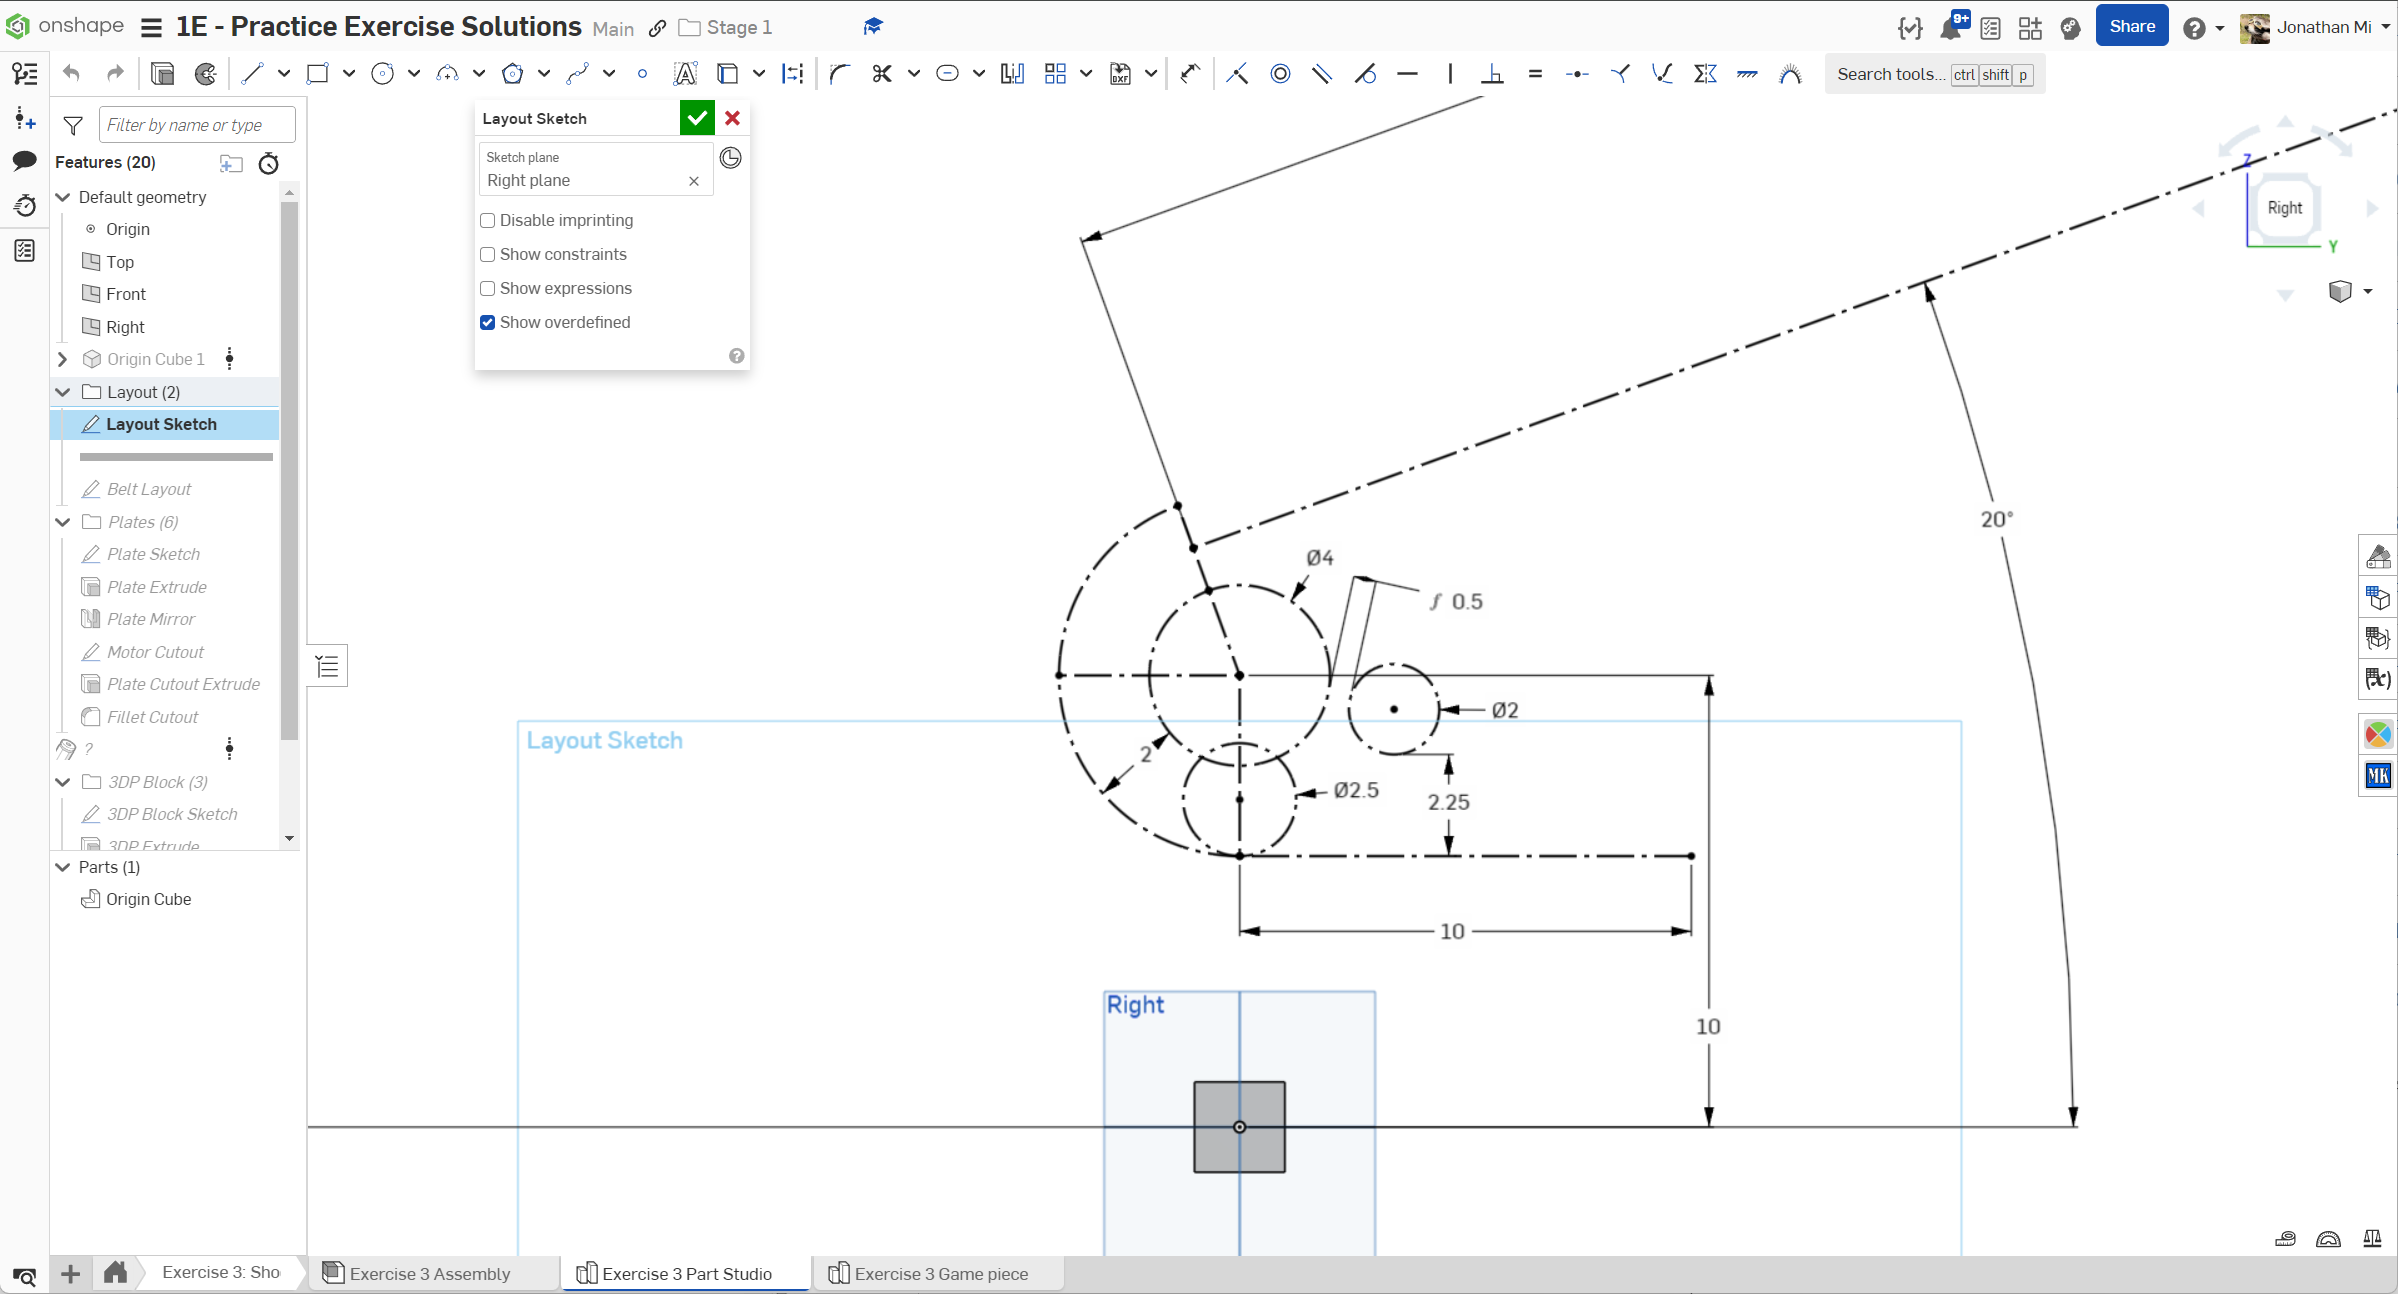2398x1294 pixels.
Task: Accept the sketch with green checkmark
Action: tap(697, 118)
